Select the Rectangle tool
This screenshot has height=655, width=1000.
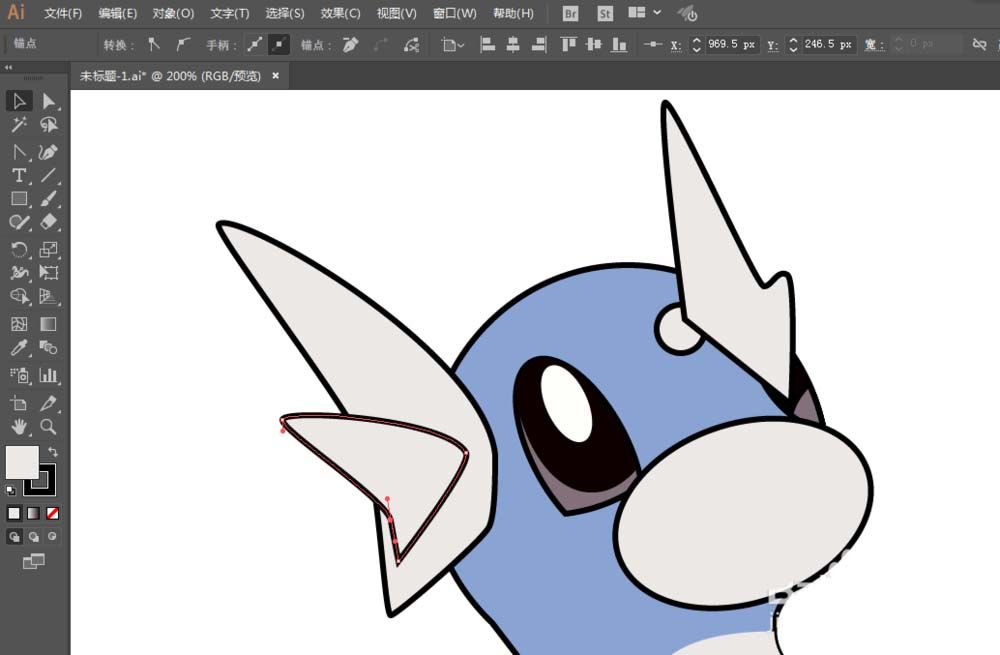pyautogui.click(x=19, y=199)
